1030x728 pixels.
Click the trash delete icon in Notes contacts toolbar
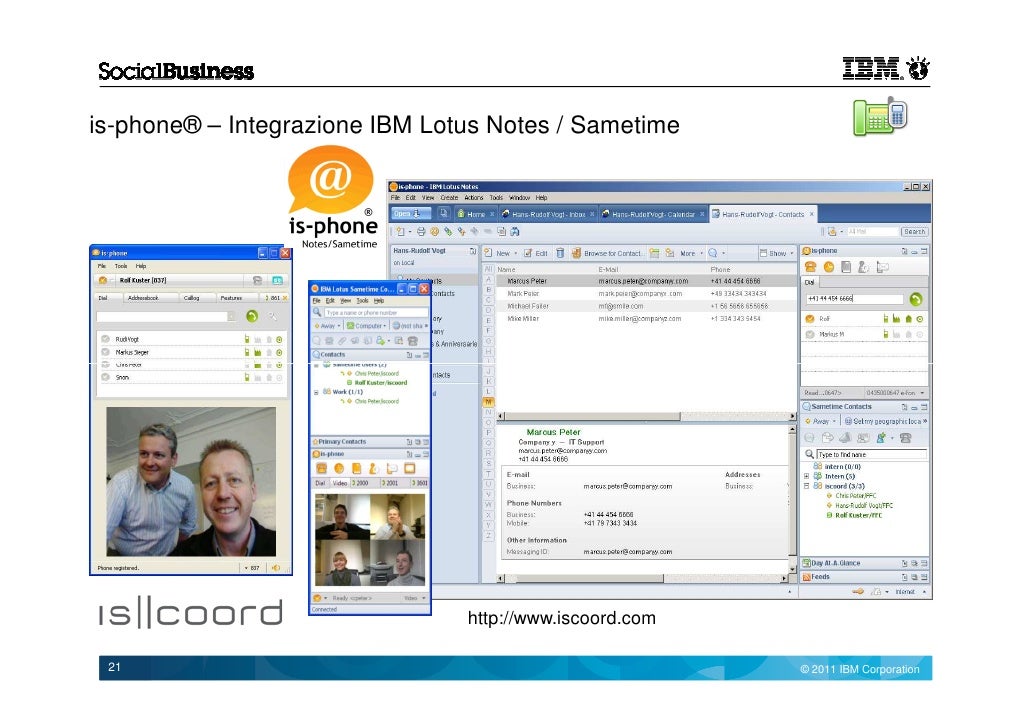(560, 253)
